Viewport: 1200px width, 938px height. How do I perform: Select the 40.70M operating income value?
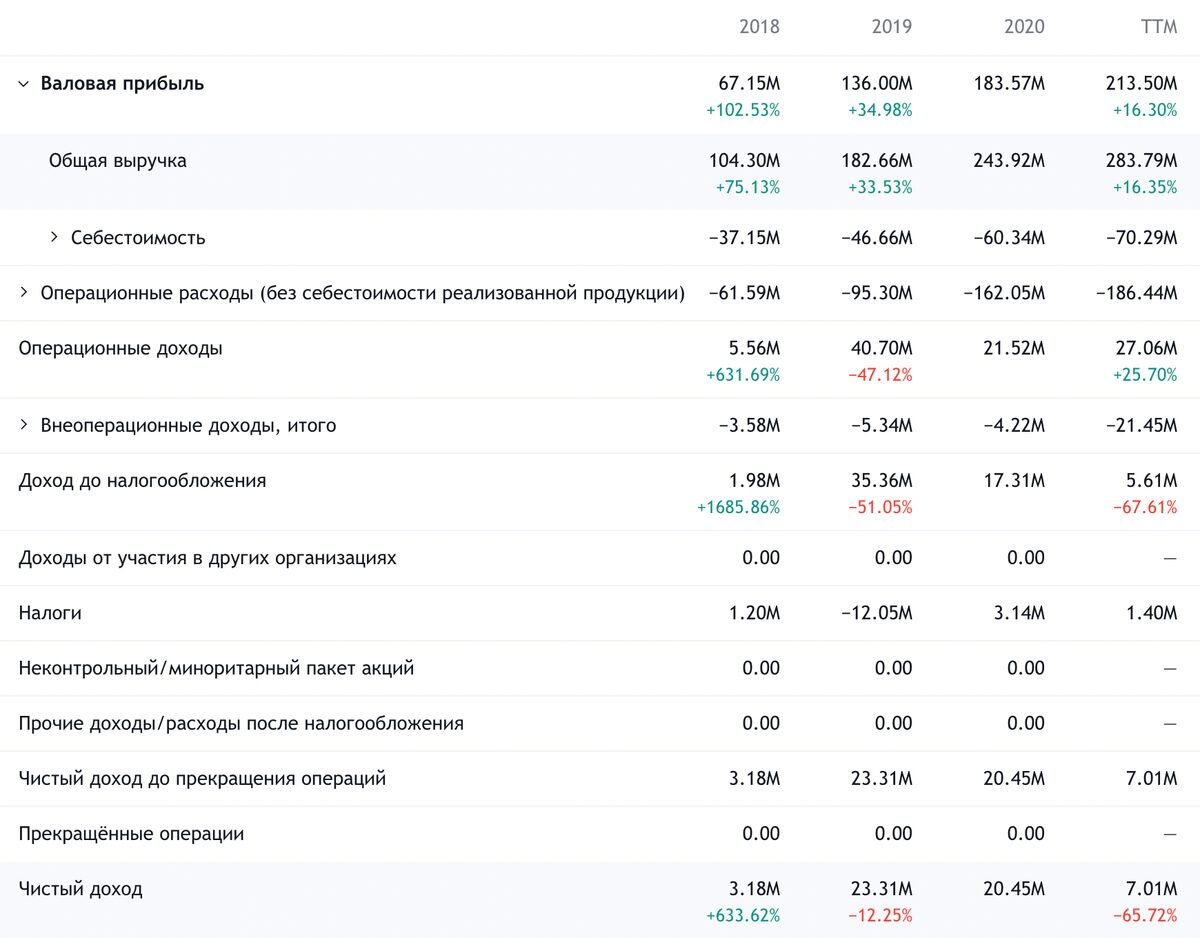(x=882, y=348)
